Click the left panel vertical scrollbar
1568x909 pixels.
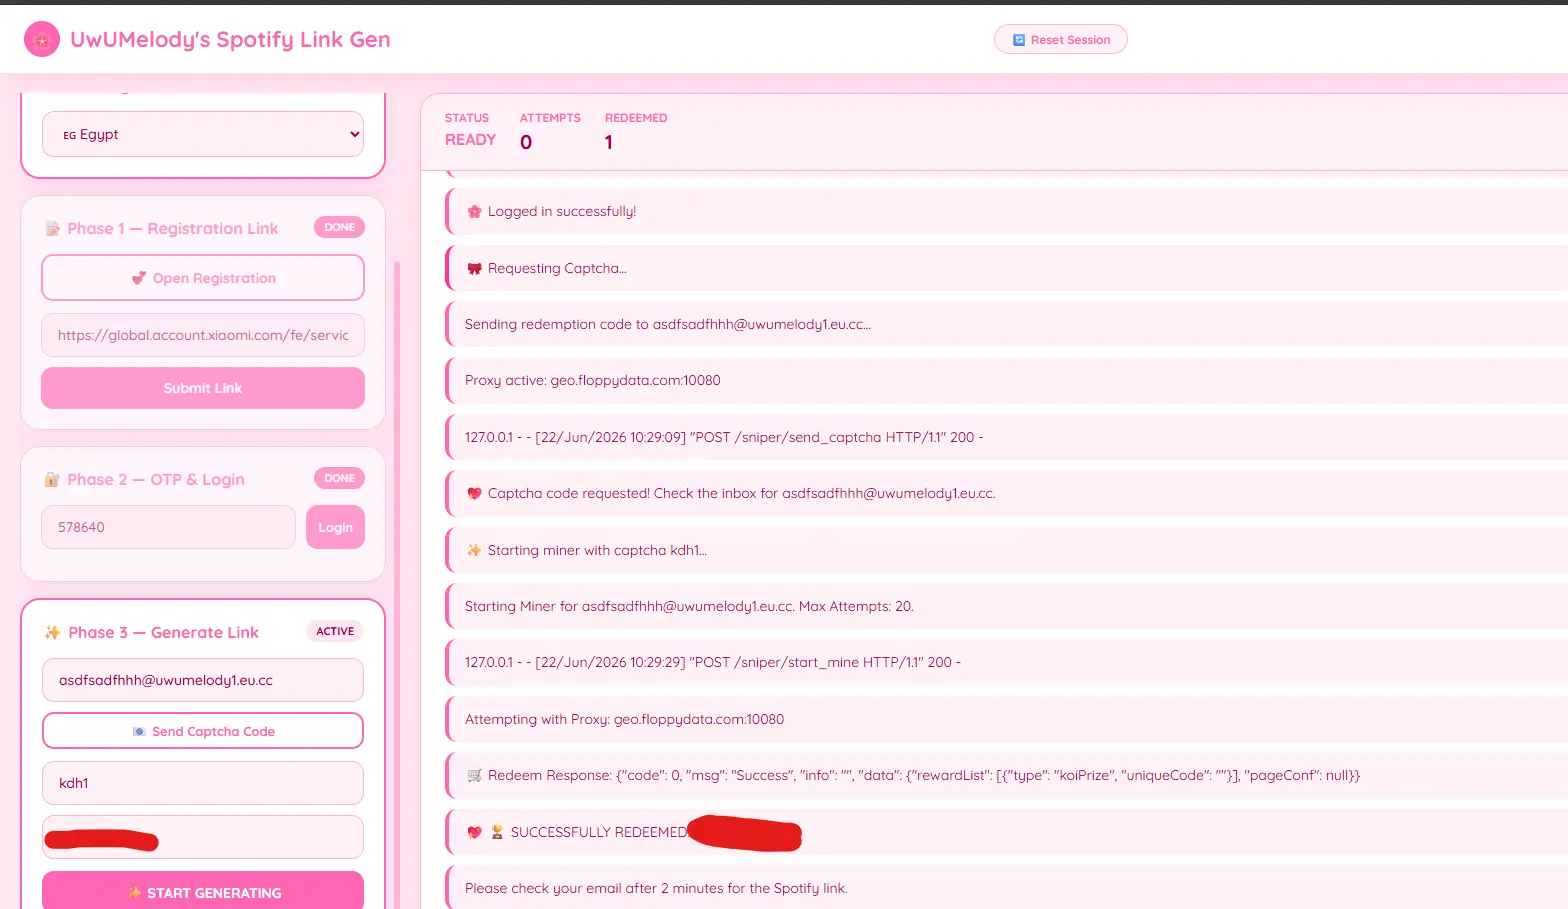tap(397, 585)
